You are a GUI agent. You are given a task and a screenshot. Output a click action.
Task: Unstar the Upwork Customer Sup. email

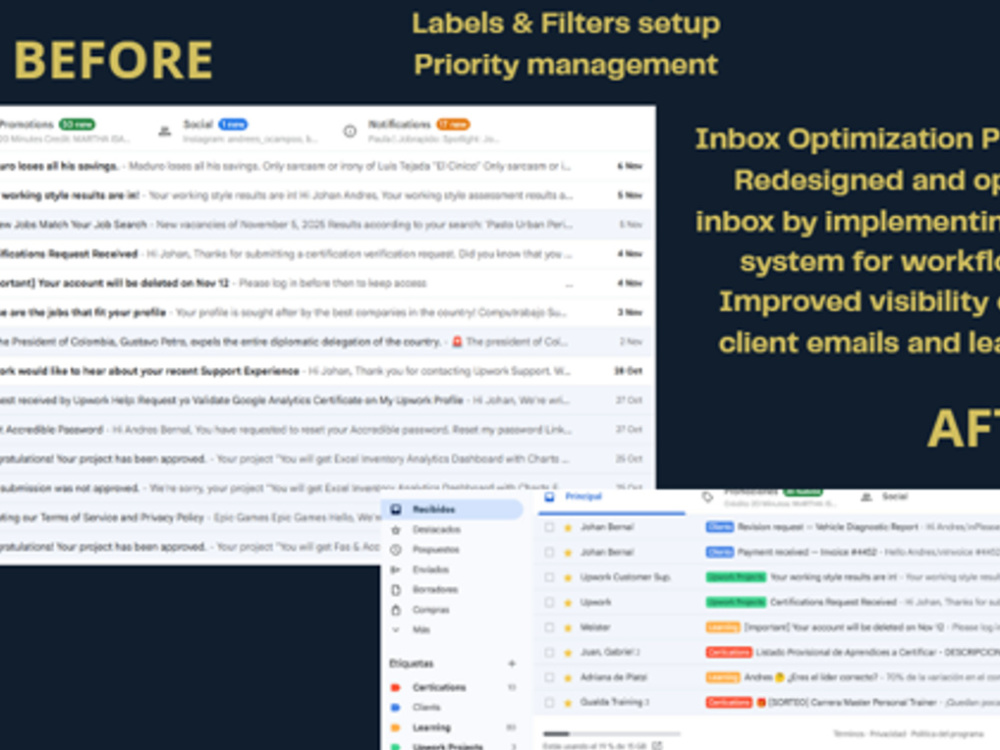point(568,577)
